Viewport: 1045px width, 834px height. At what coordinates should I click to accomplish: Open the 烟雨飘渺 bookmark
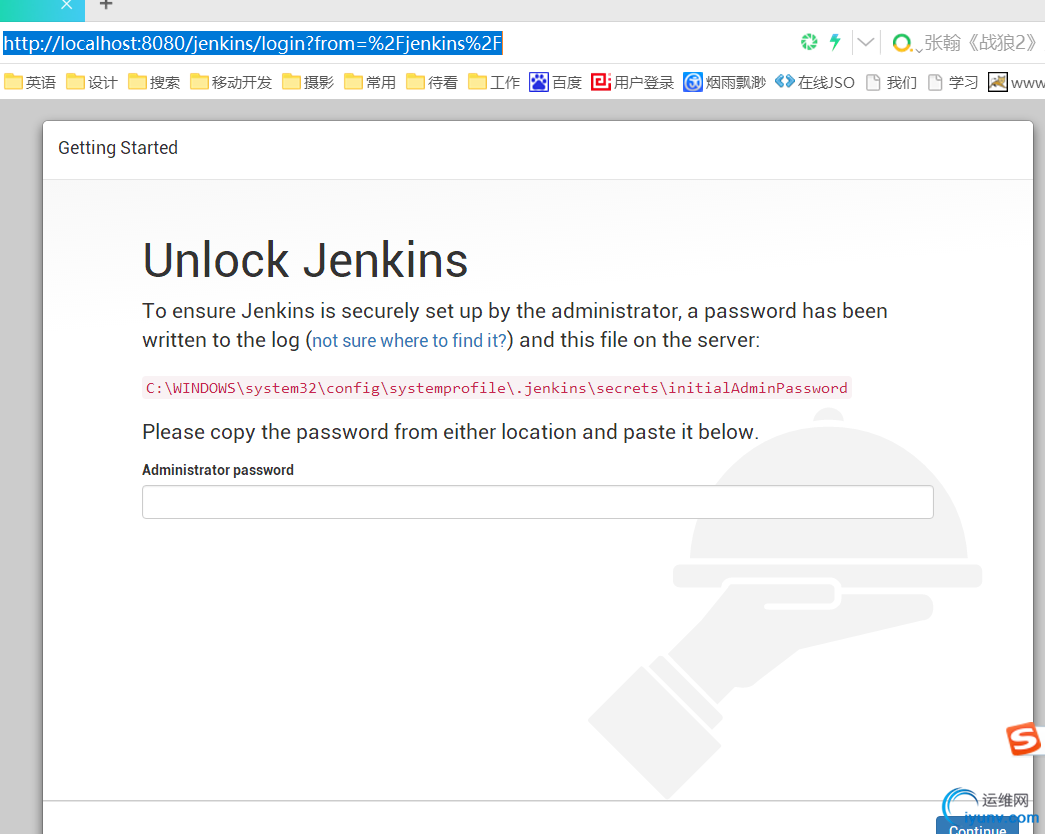pyautogui.click(x=724, y=82)
